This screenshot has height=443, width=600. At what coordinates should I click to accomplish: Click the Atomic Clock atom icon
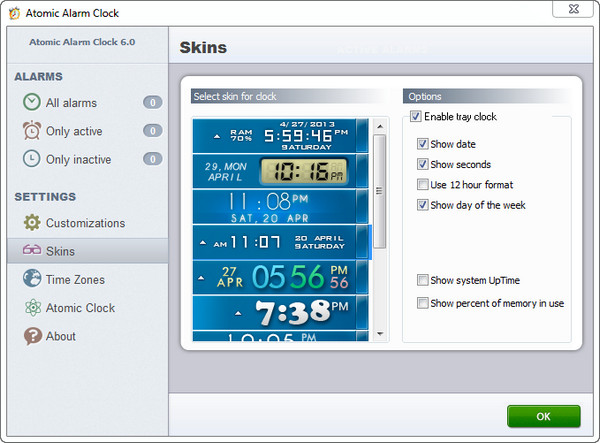pyautogui.click(x=32, y=308)
